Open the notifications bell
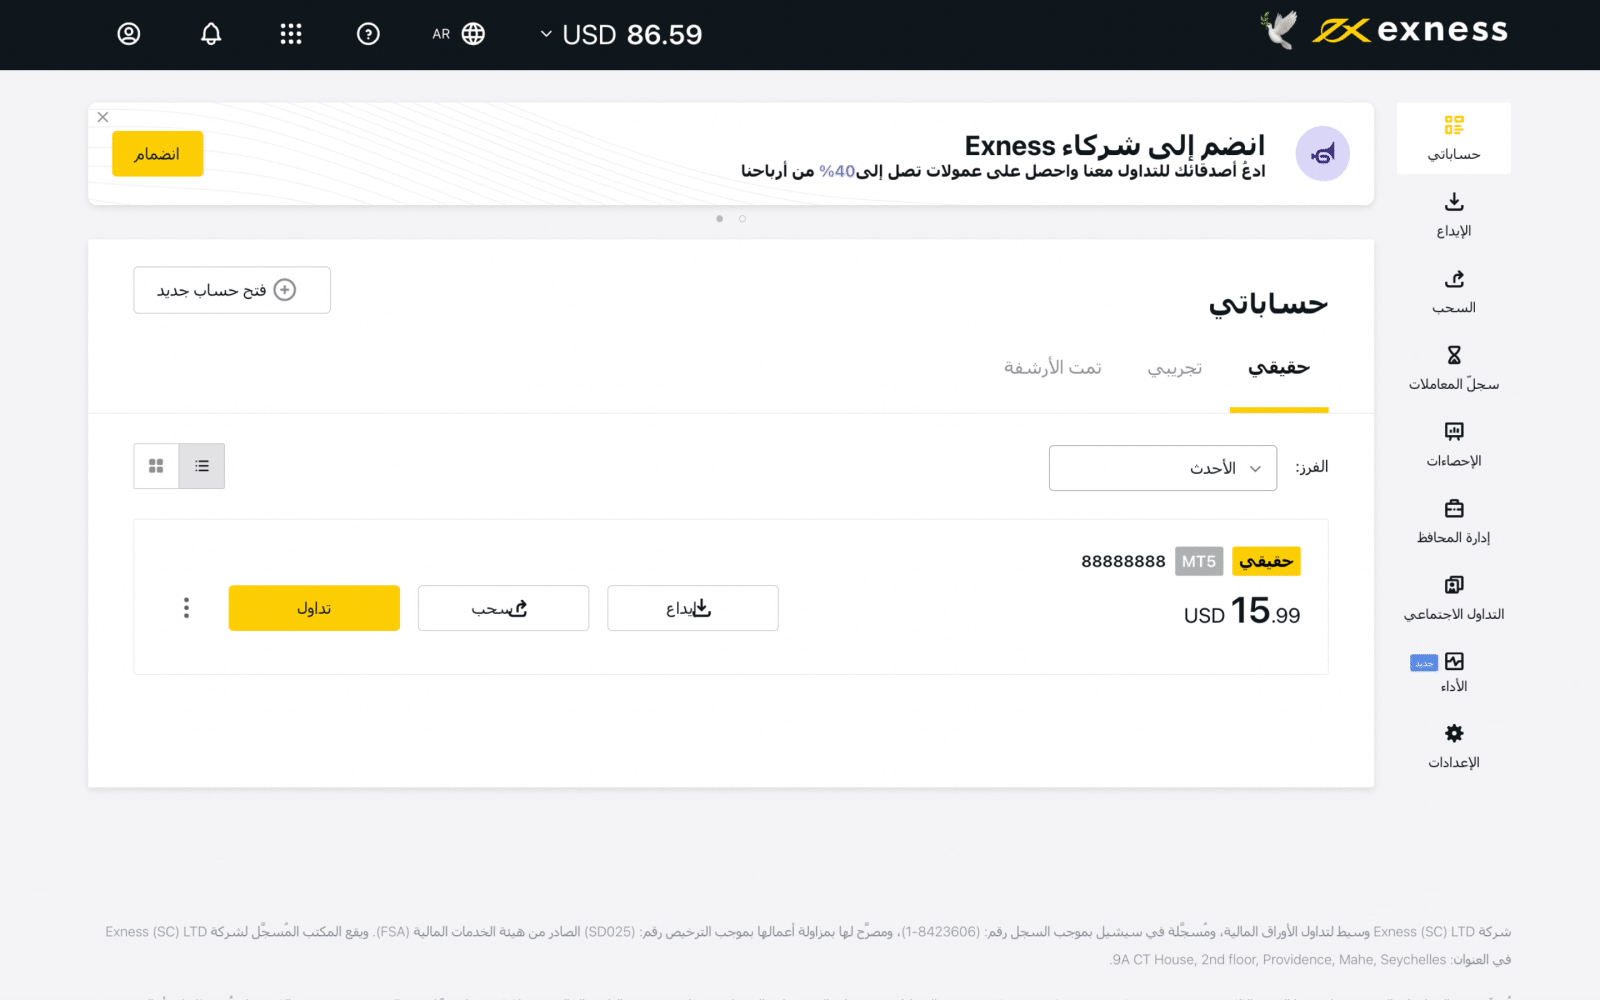 (211, 34)
